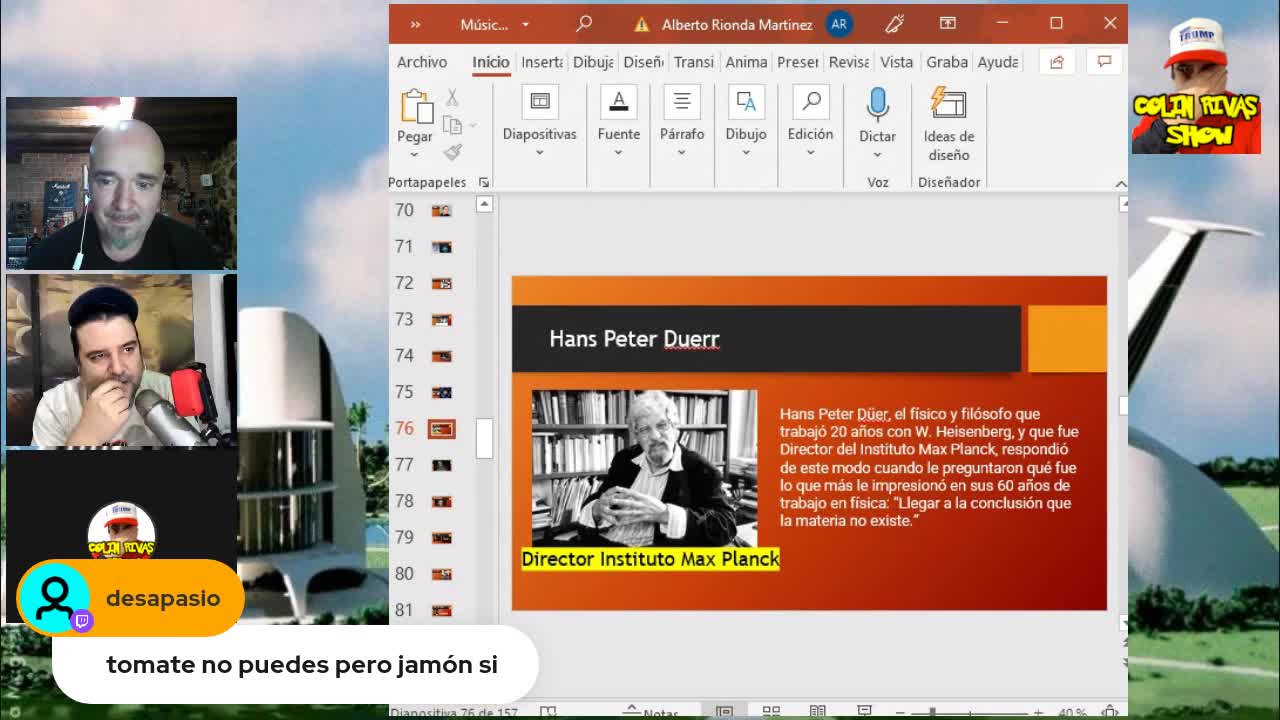The height and width of the screenshot is (720, 1280).
Task: Click the Dibujo shapes icon
Action: 746,102
